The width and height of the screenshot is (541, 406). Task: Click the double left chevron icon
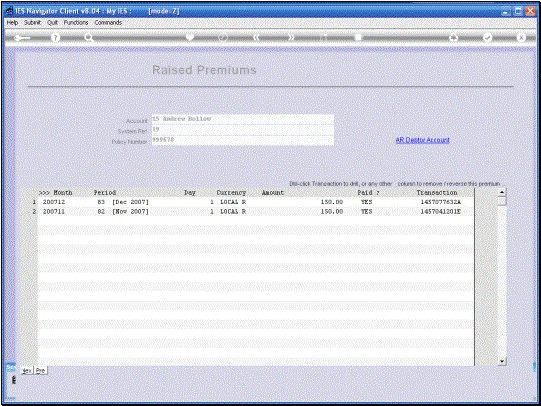pyautogui.click(x=256, y=37)
